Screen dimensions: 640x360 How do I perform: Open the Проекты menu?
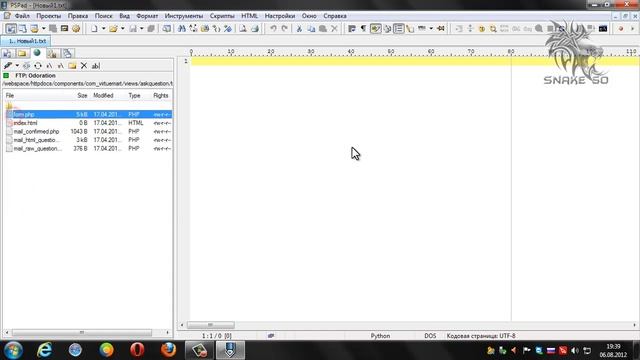(x=48, y=16)
